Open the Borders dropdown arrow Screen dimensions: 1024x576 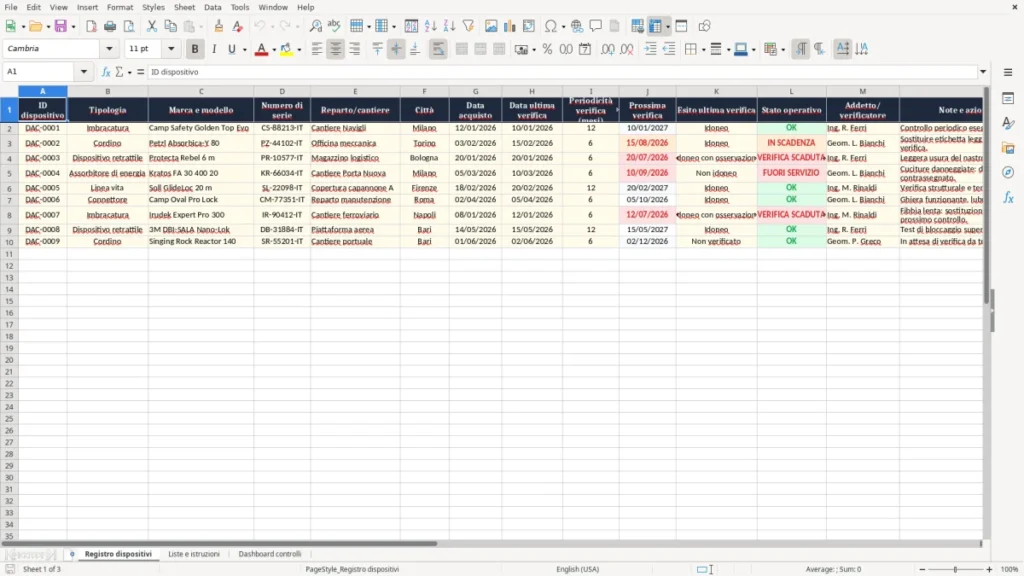pos(703,50)
